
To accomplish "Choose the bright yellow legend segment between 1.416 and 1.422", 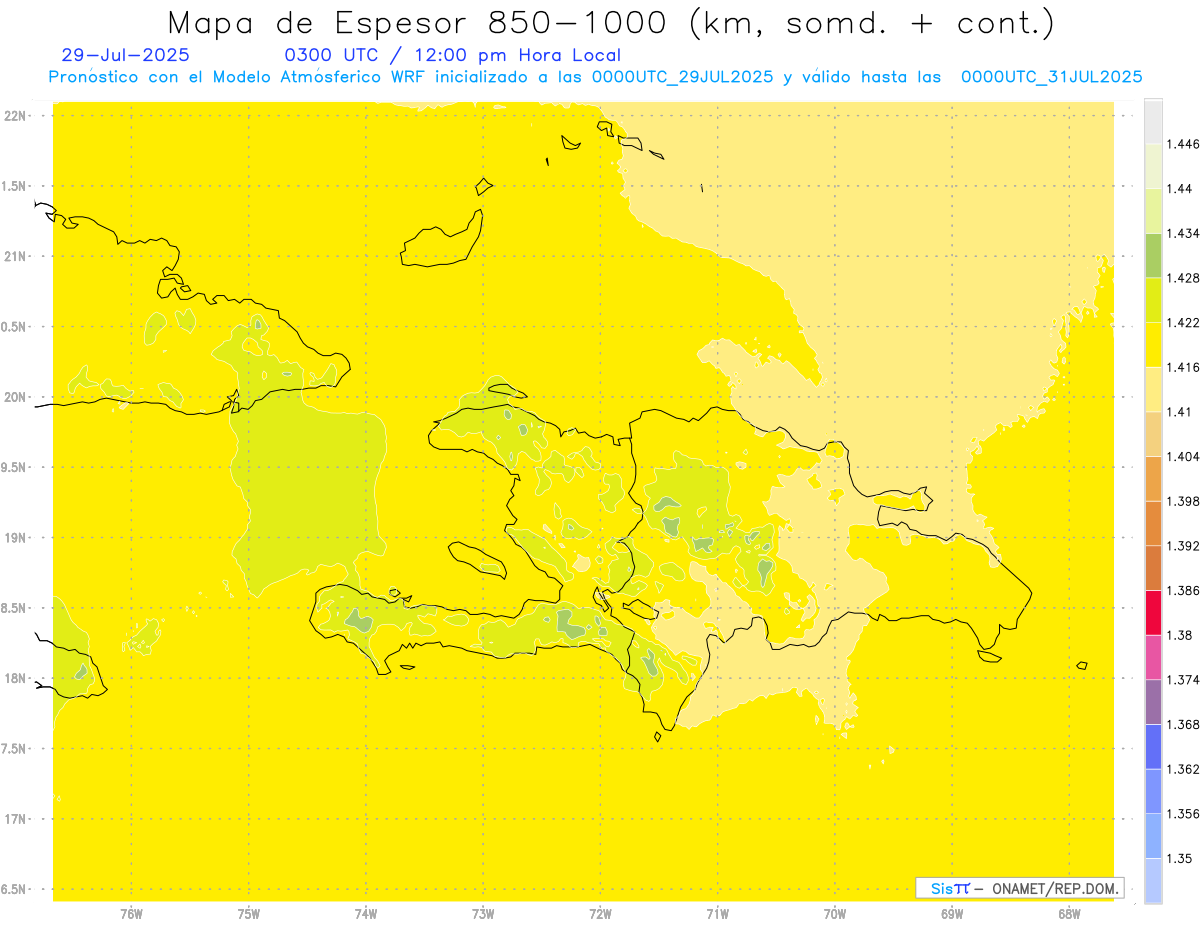I will 1153,344.
